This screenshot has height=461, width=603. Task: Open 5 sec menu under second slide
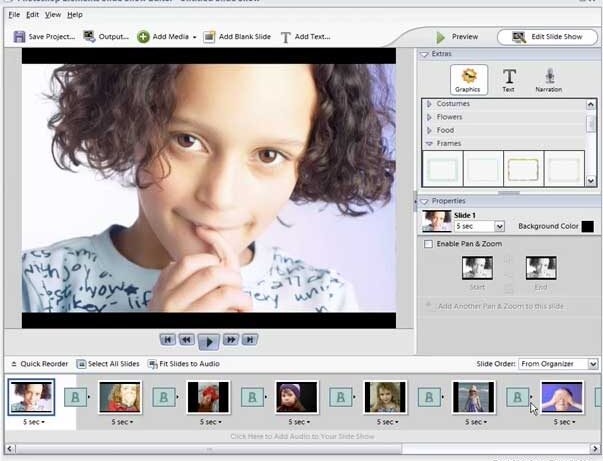coord(122,422)
